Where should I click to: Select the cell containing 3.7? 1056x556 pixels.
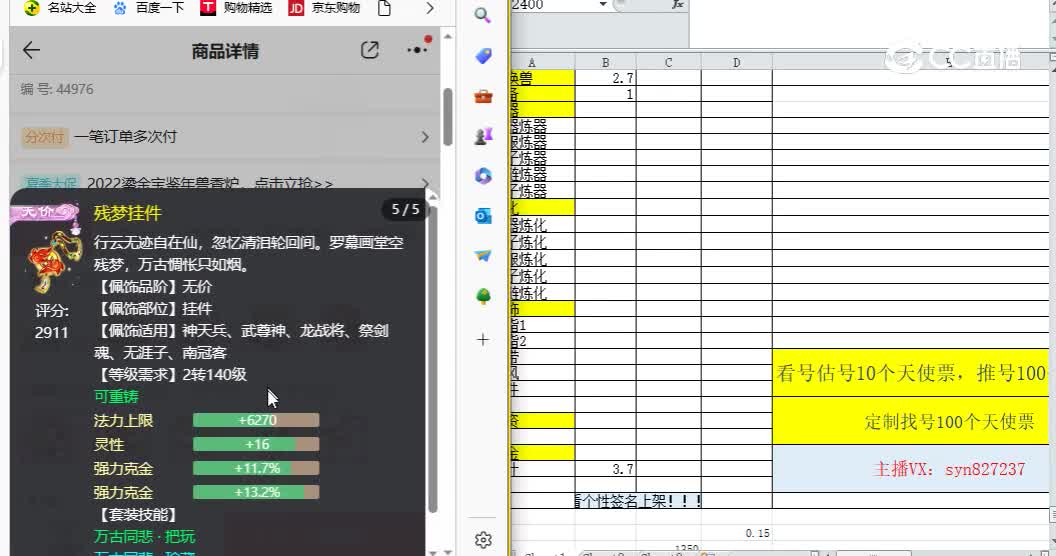605,468
